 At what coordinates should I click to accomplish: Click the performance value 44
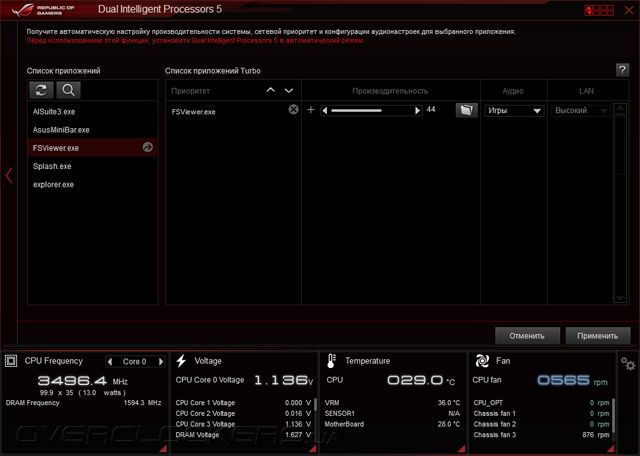(431, 109)
